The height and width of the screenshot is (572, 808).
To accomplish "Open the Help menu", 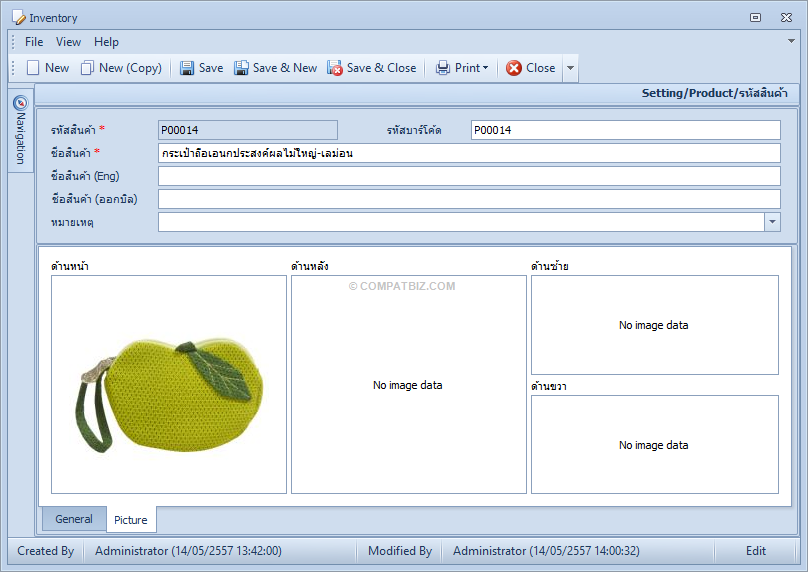I will point(106,42).
